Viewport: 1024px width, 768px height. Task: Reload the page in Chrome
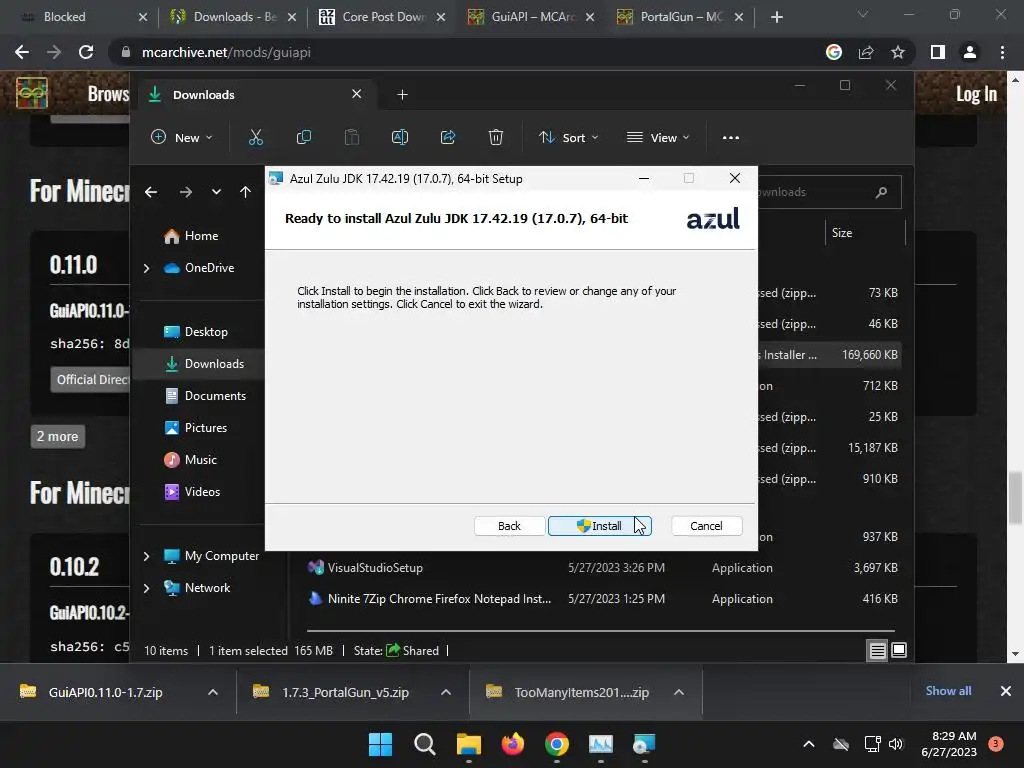(86, 52)
